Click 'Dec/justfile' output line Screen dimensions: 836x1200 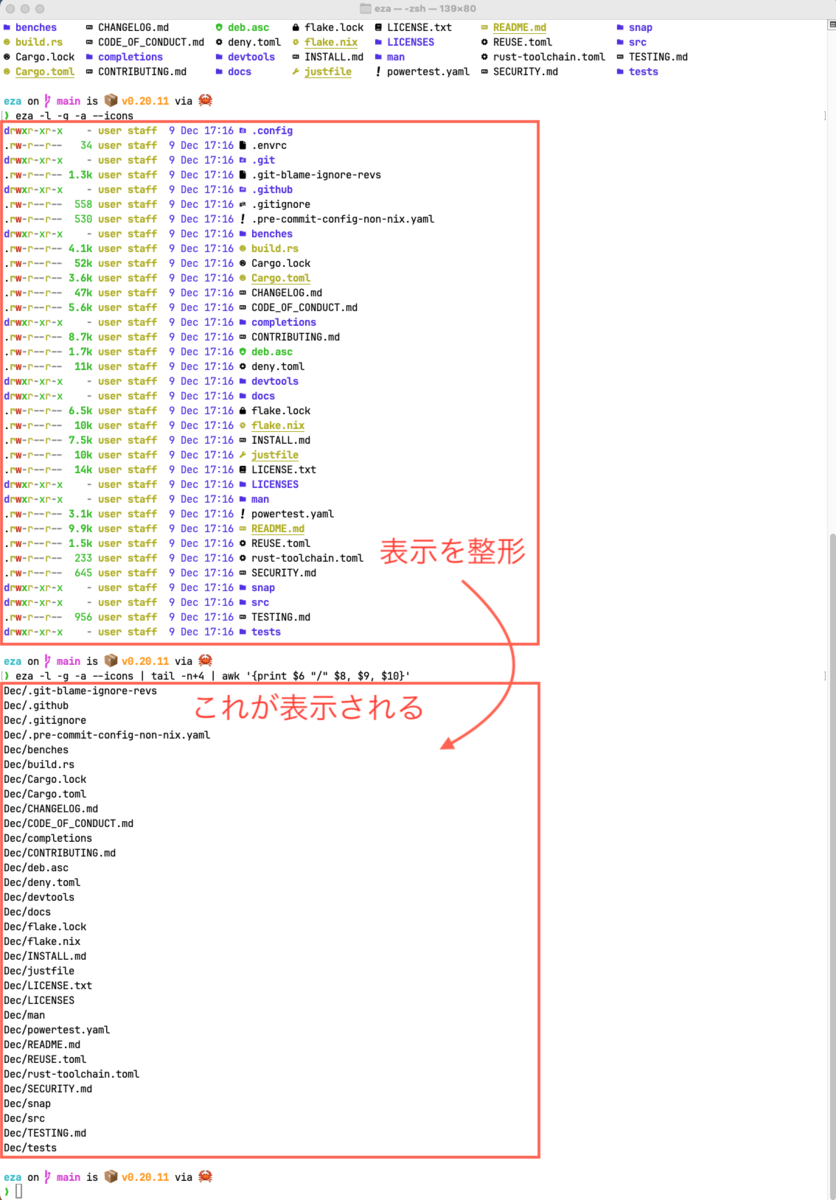click(x=39, y=971)
